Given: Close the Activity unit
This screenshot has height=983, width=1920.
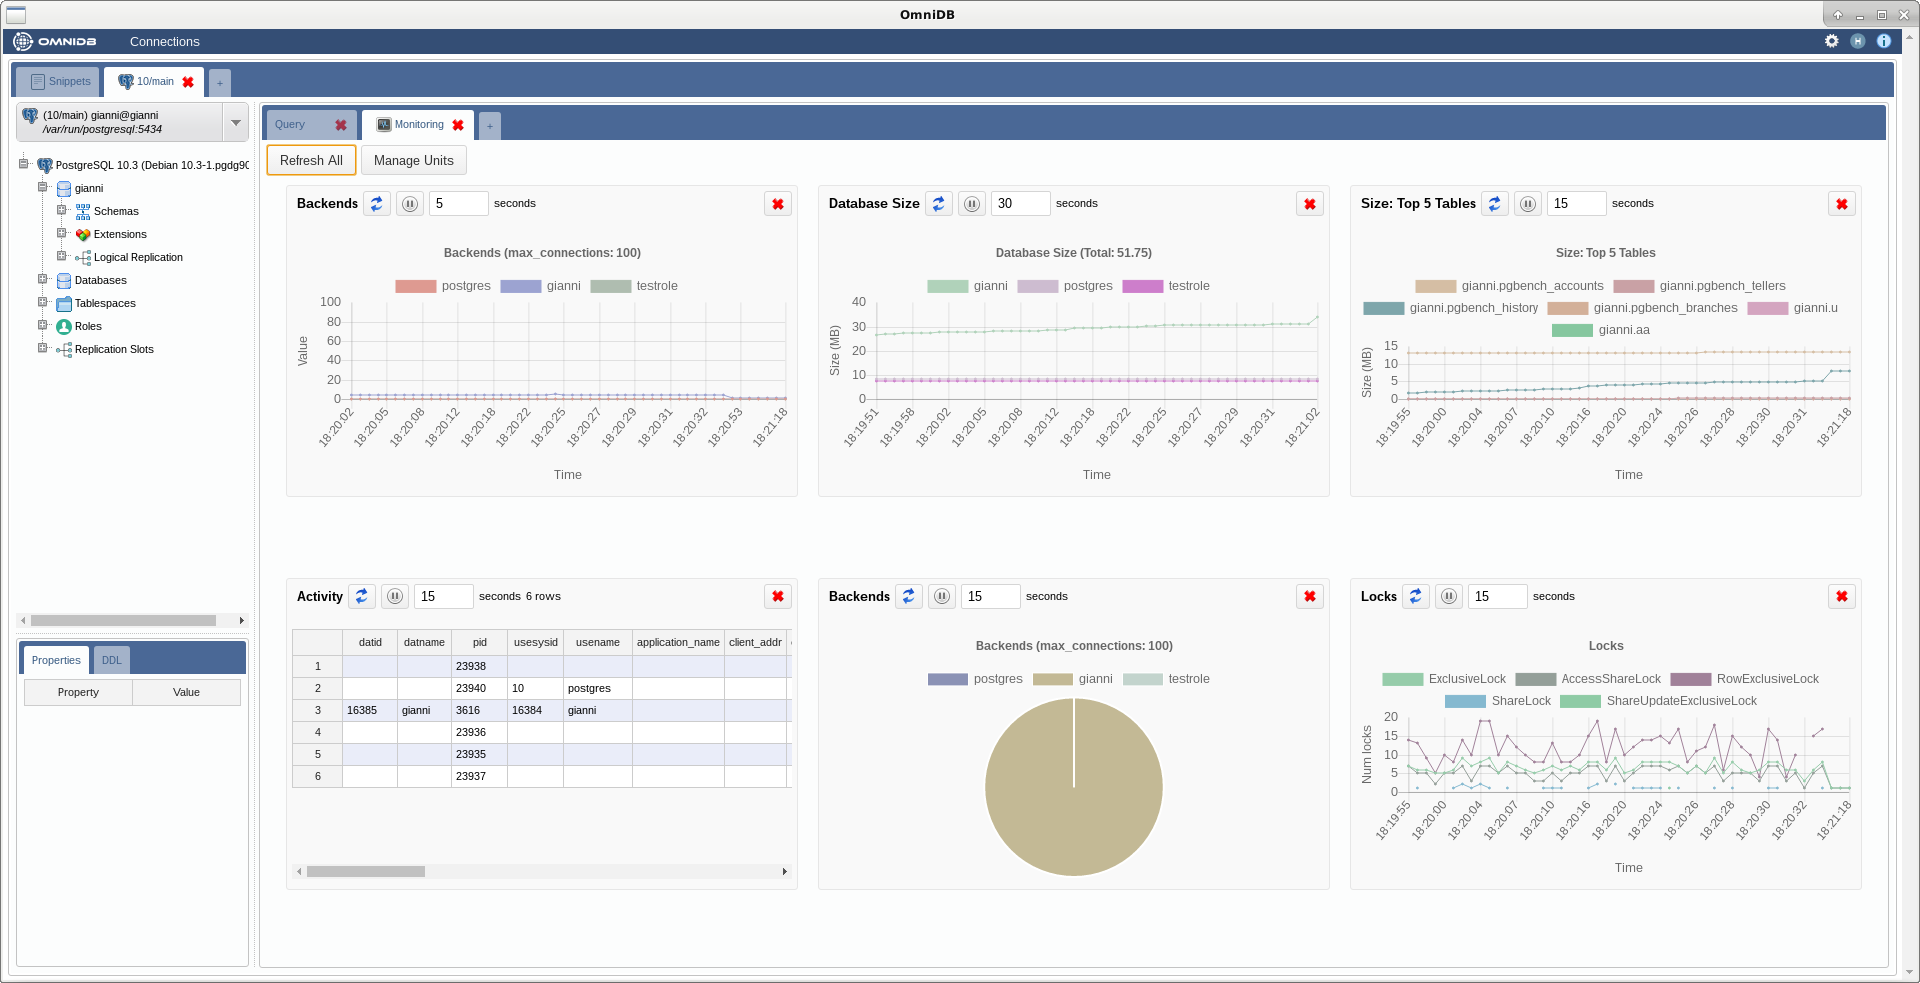Looking at the screenshot, I should coord(778,597).
